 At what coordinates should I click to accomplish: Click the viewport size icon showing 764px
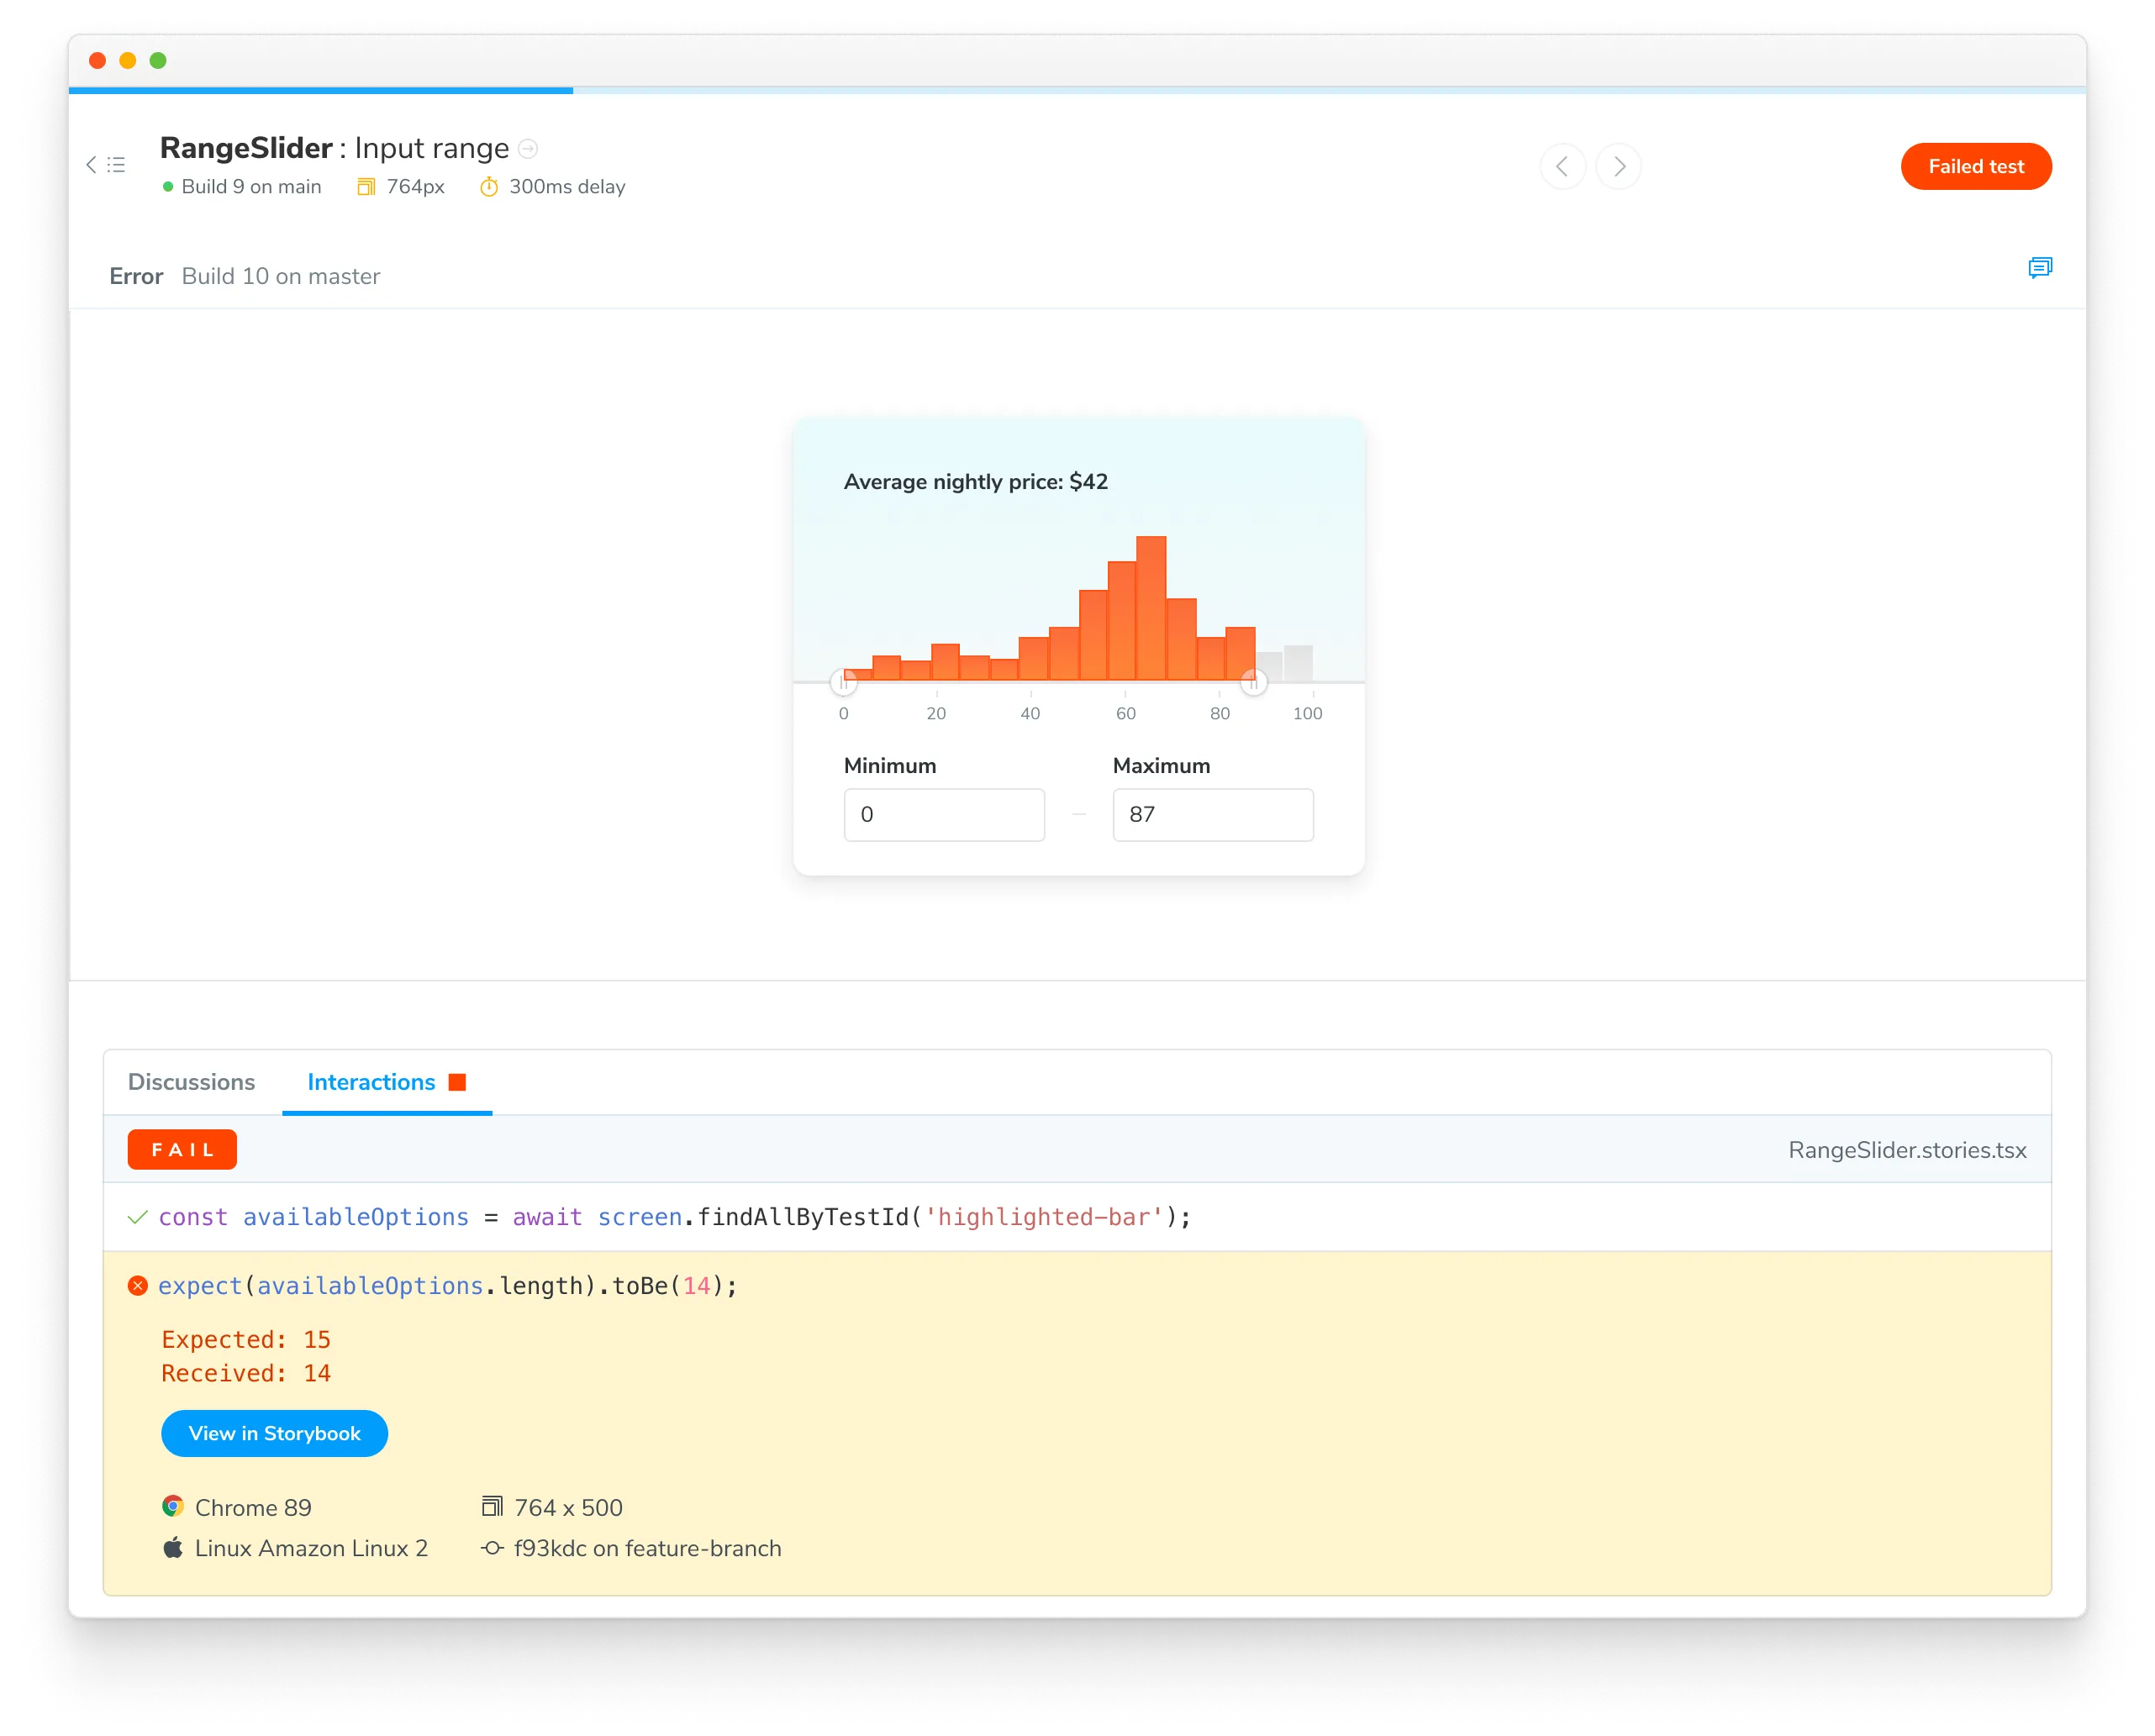pyautogui.click(x=365, y=184)
